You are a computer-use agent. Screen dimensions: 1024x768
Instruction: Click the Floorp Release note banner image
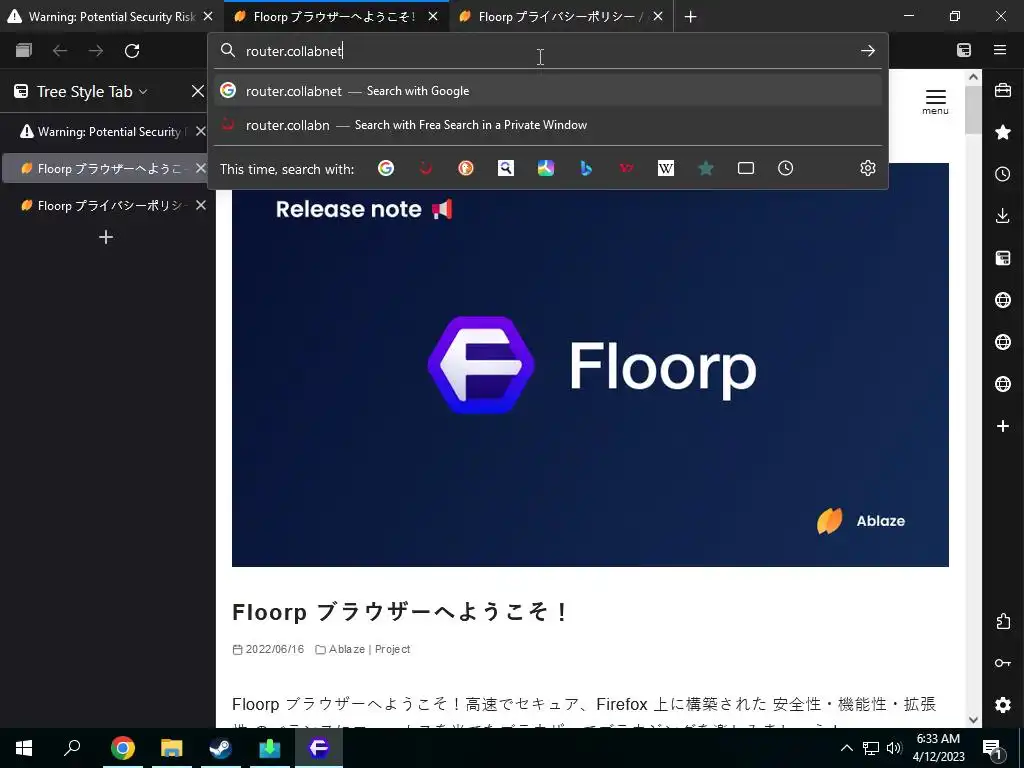(590, 364)
